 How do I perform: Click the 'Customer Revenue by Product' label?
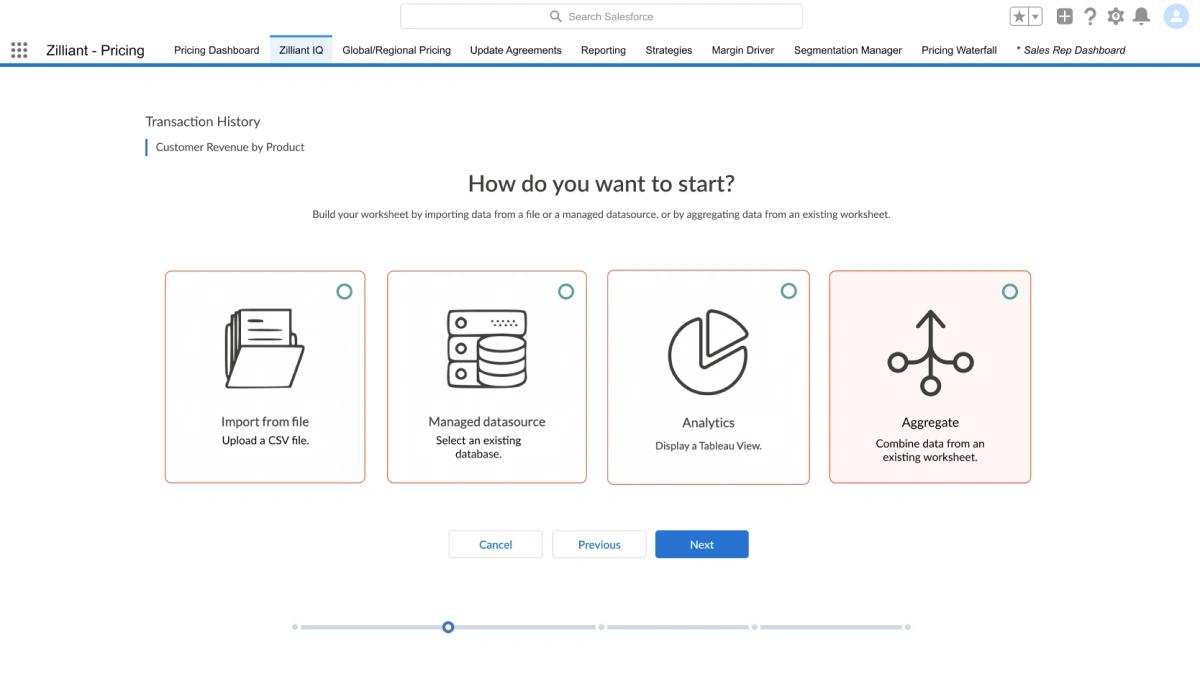pos(230,147)
